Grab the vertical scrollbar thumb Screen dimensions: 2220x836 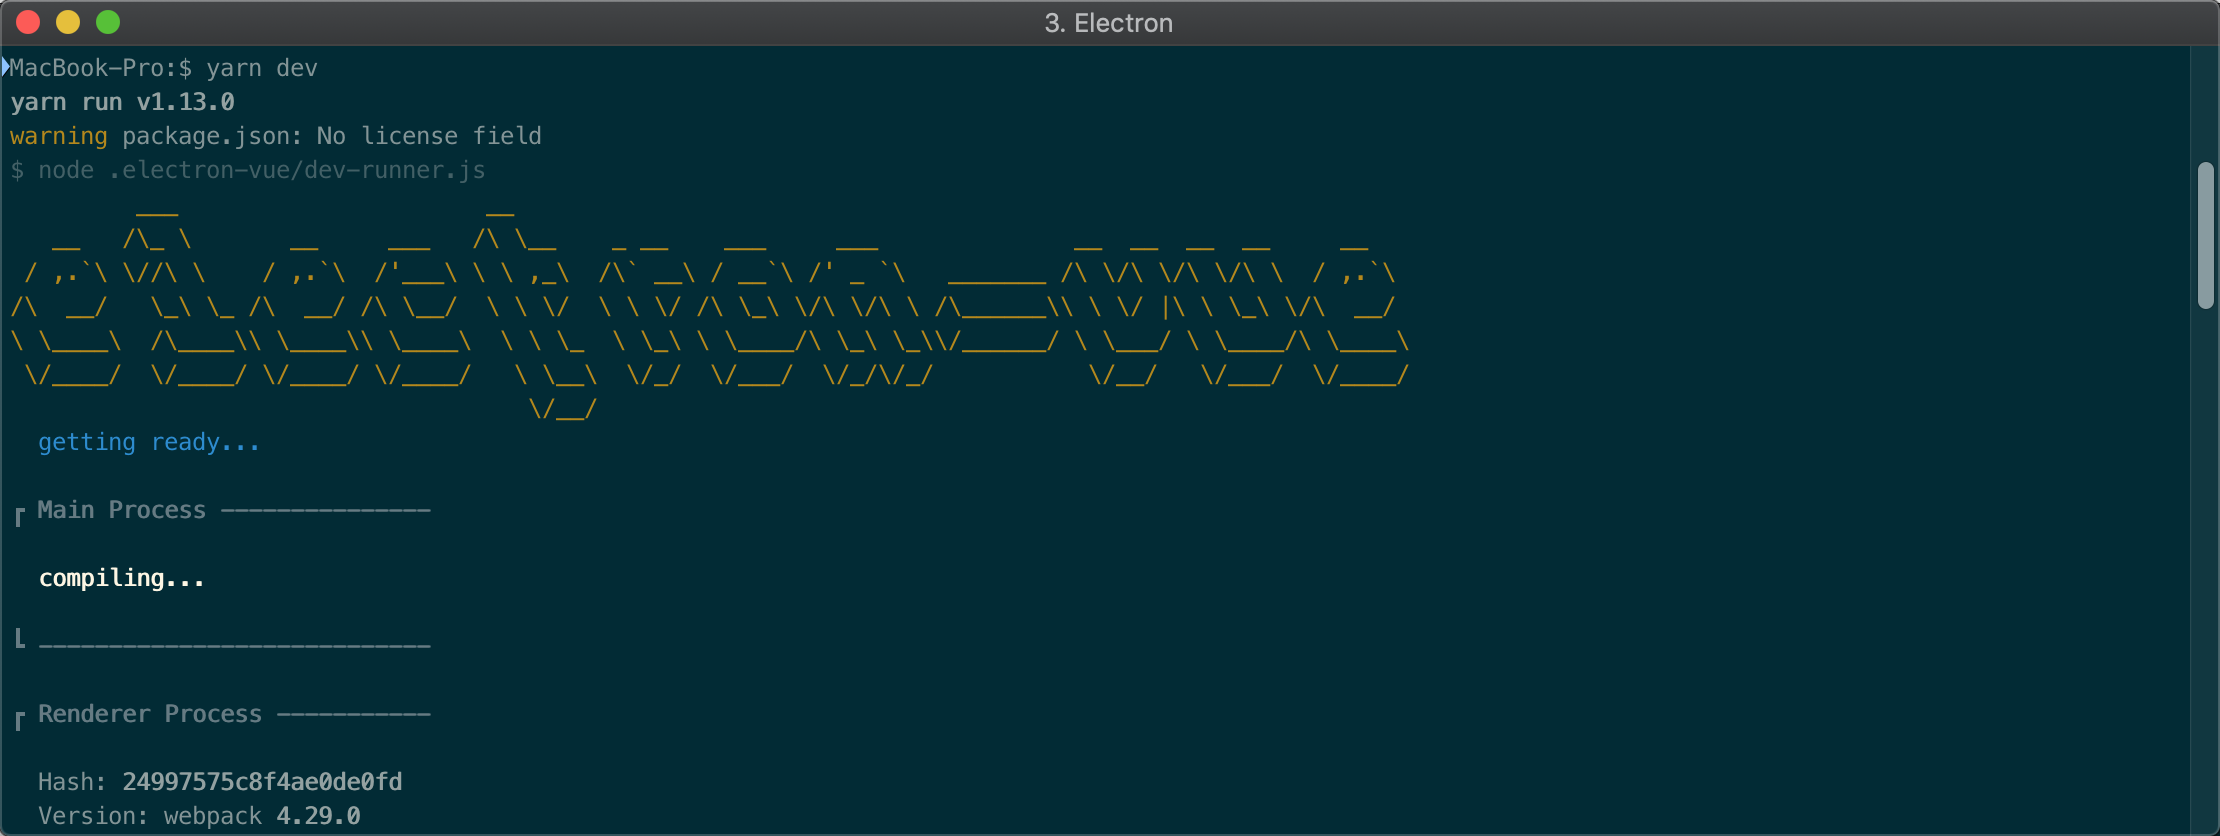click(x=2205, y=235)
